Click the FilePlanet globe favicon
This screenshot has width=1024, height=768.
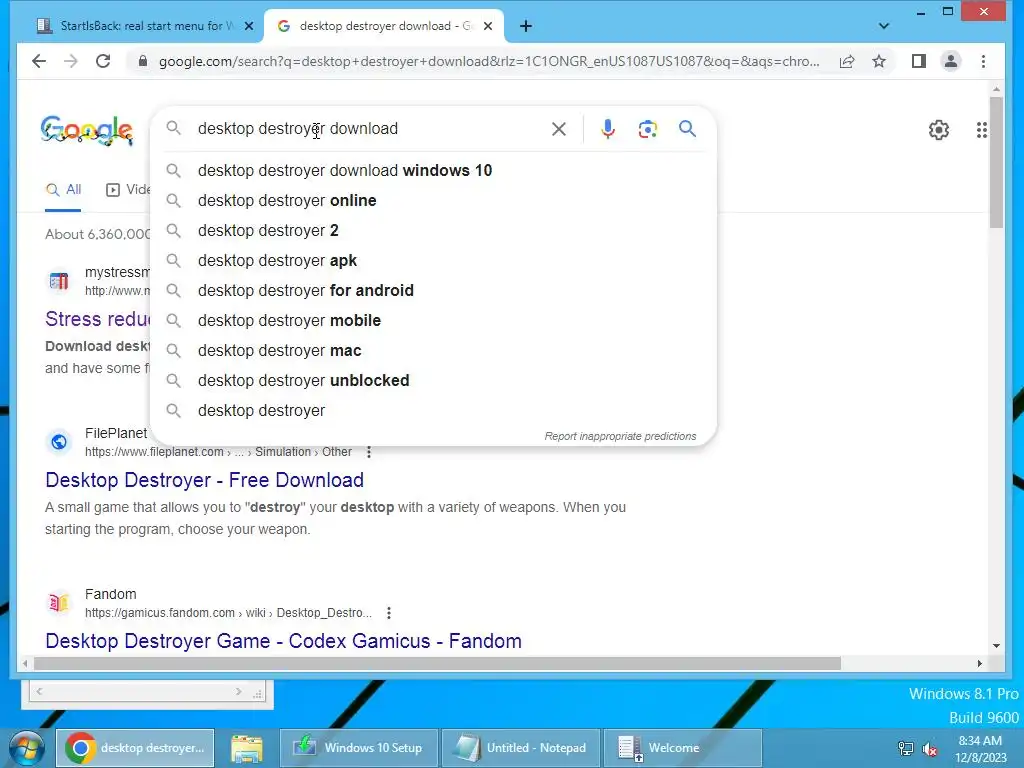coord(59,442)
